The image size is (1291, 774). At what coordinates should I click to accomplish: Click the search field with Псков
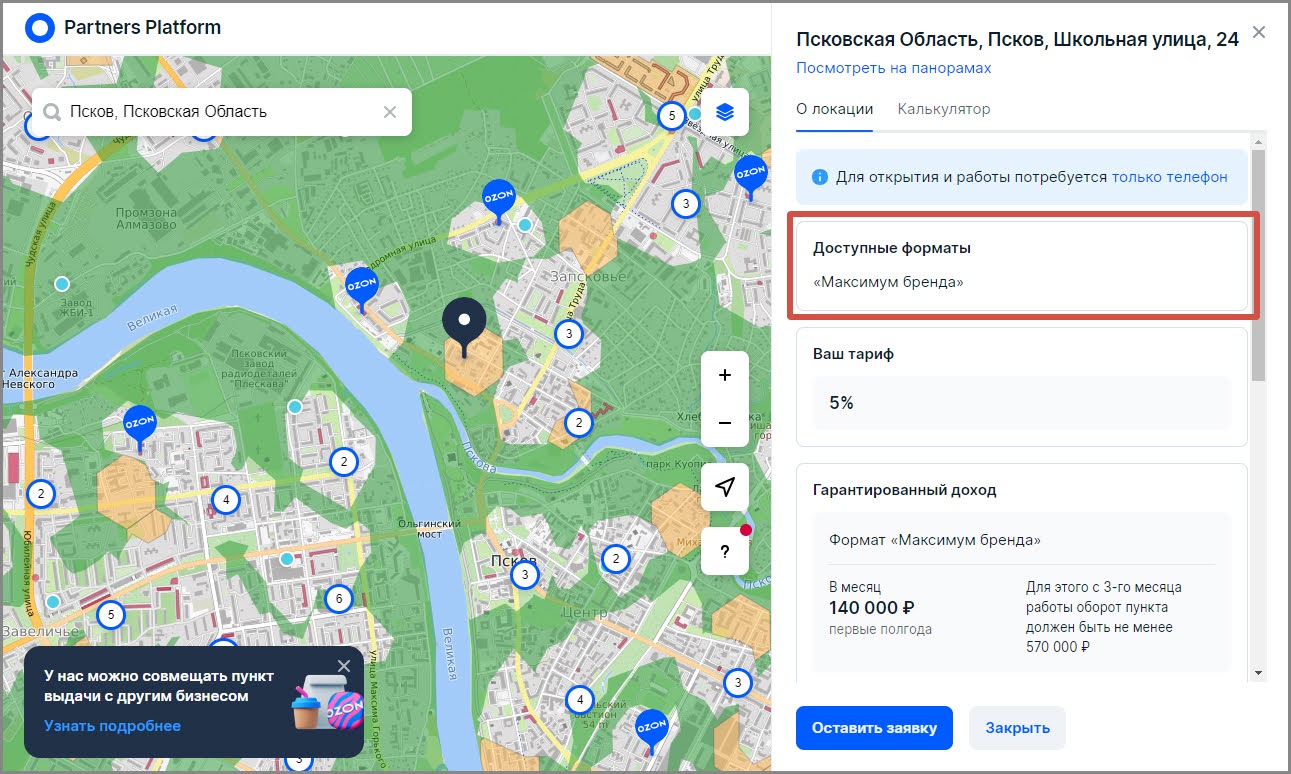point(220,112)
